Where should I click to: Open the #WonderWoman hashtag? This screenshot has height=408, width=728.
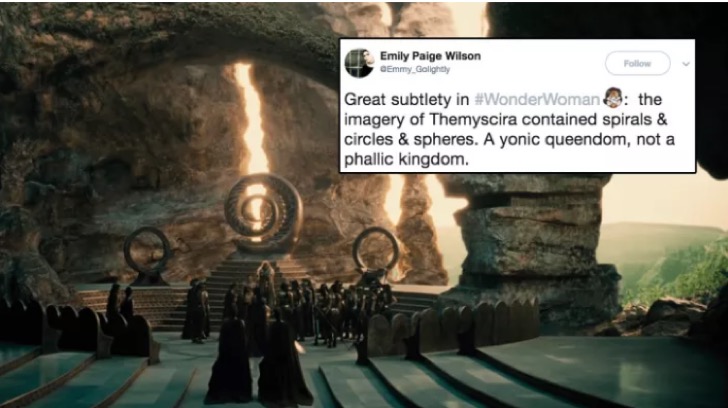pos(537,99)
